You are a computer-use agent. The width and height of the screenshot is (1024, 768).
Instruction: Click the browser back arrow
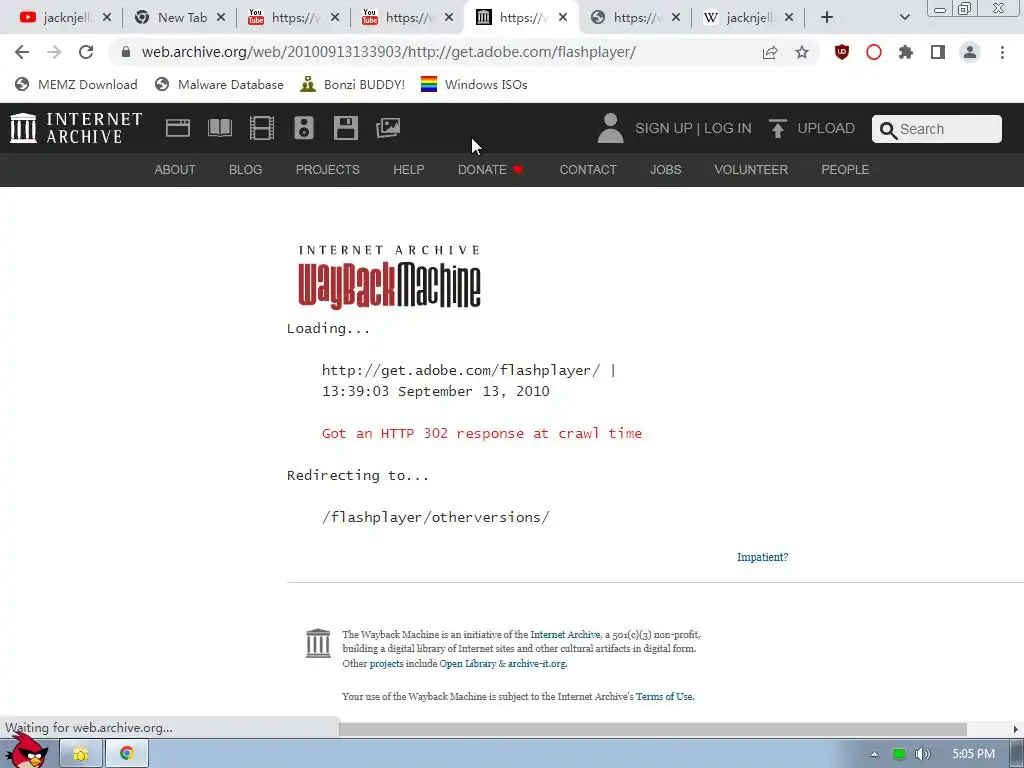pos(22,52)
